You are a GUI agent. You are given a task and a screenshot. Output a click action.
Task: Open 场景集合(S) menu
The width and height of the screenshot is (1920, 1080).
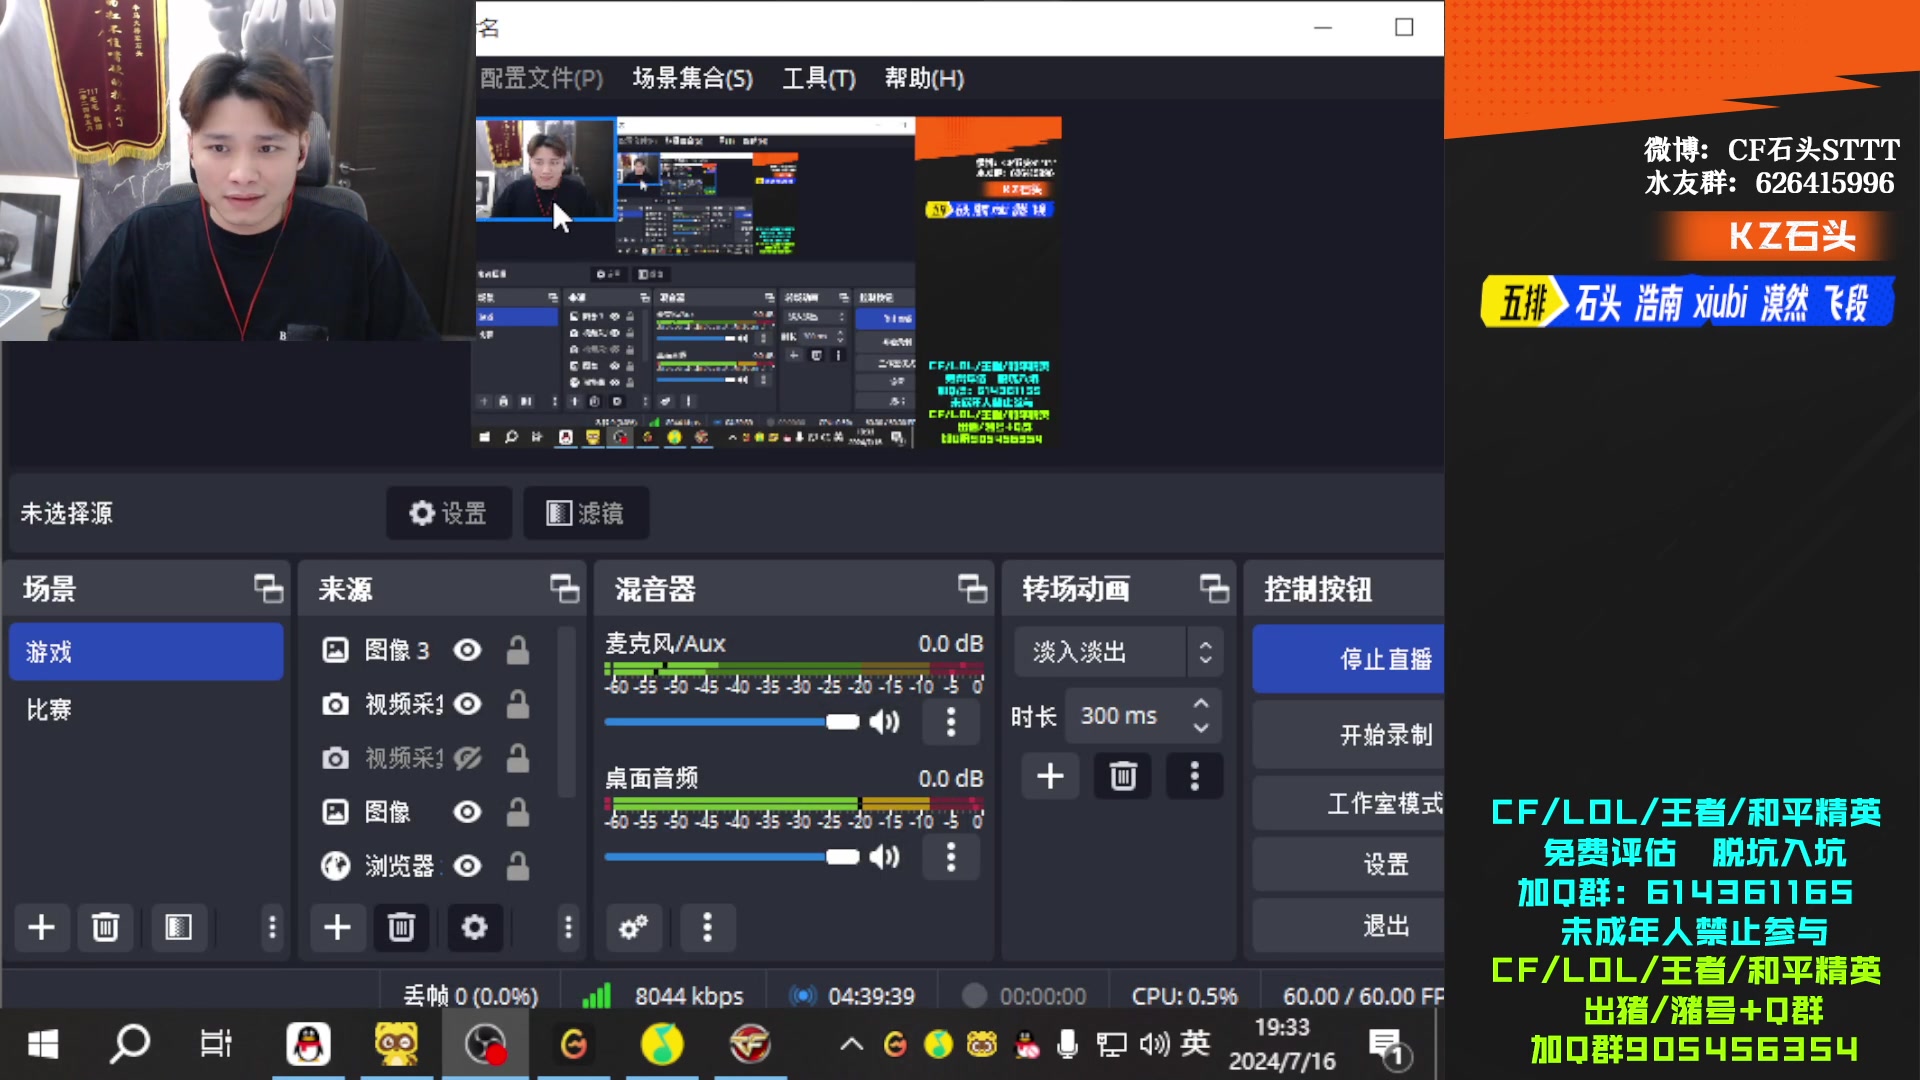click(692, 78)
